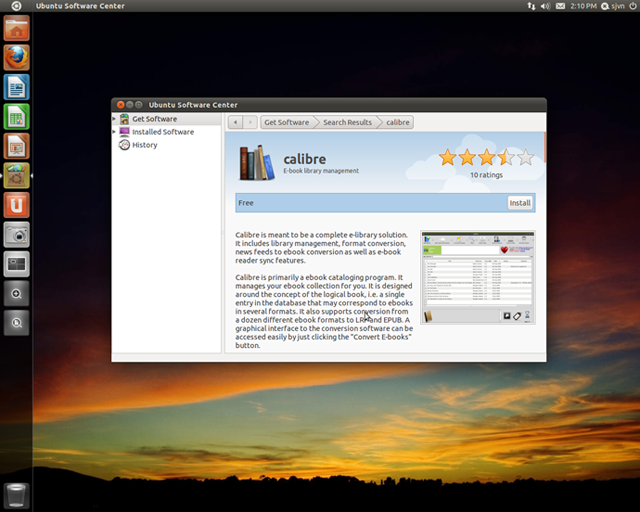Select History in the sidebar
Viewport: 640px width, 512px height.
[167, 145]
